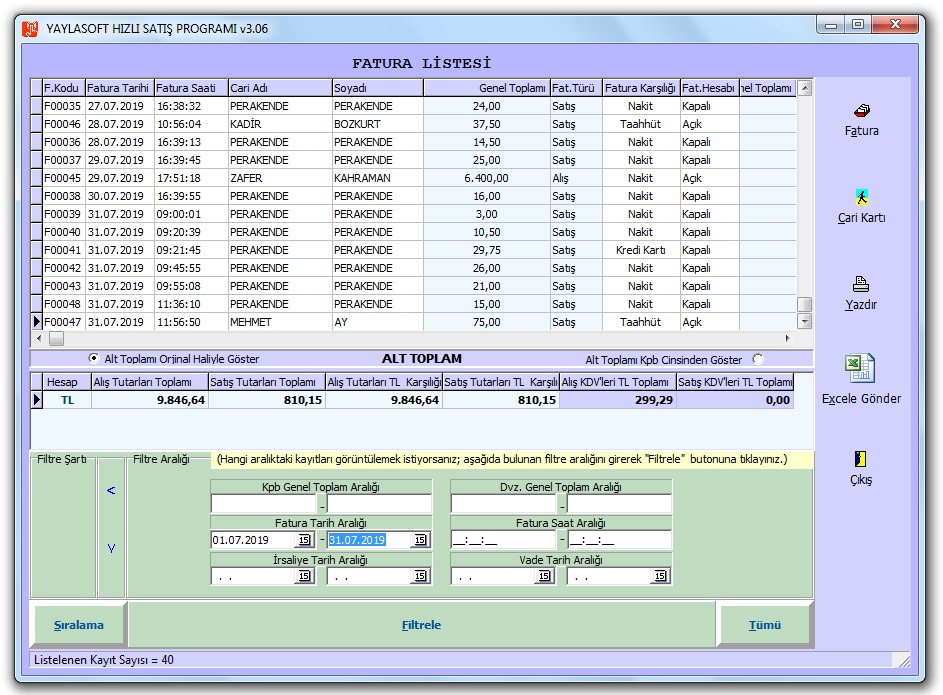
Task: Click the Fat.Hesabı column header
Action: 709,88
